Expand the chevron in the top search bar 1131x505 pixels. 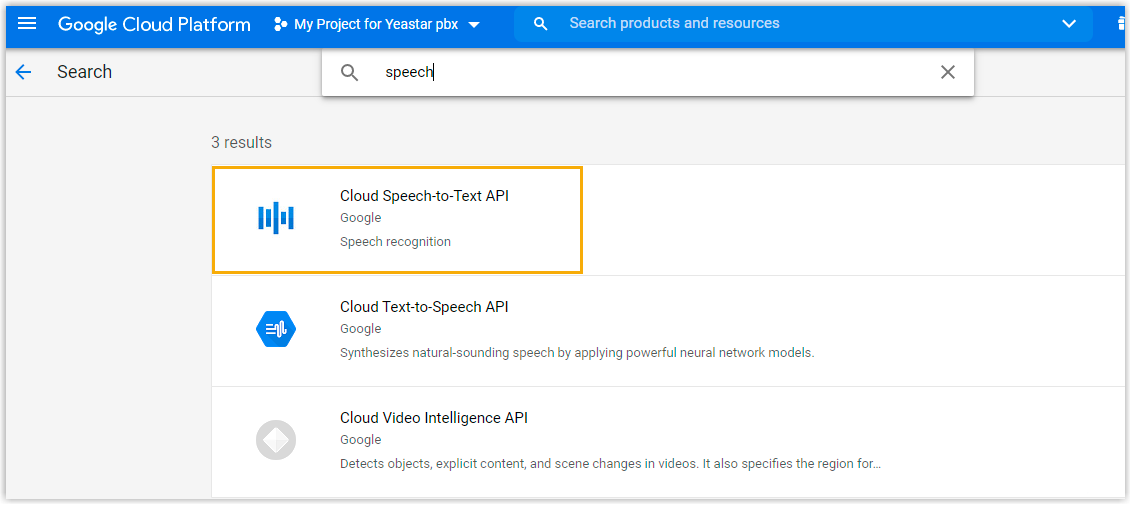[1069, 24]
